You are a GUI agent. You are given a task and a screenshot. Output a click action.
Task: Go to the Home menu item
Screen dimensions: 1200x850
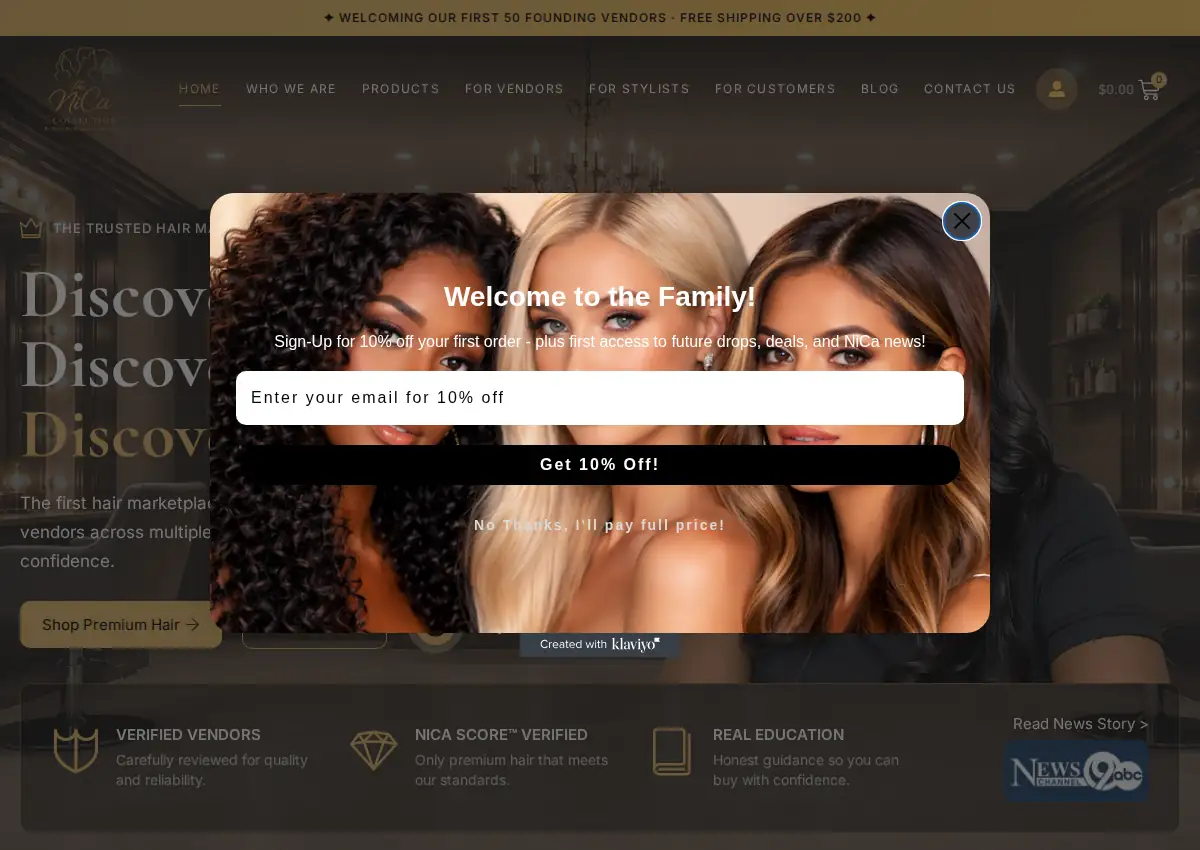point(200,89)
